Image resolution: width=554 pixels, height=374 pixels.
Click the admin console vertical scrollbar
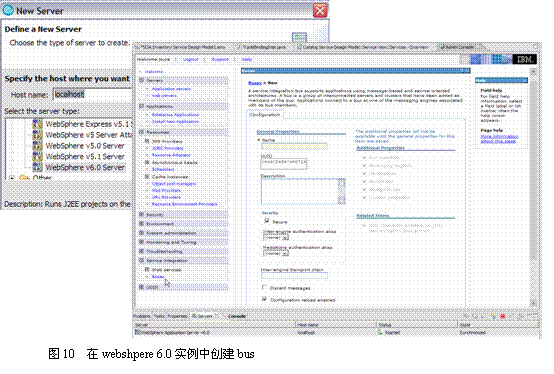coord(533,187)
